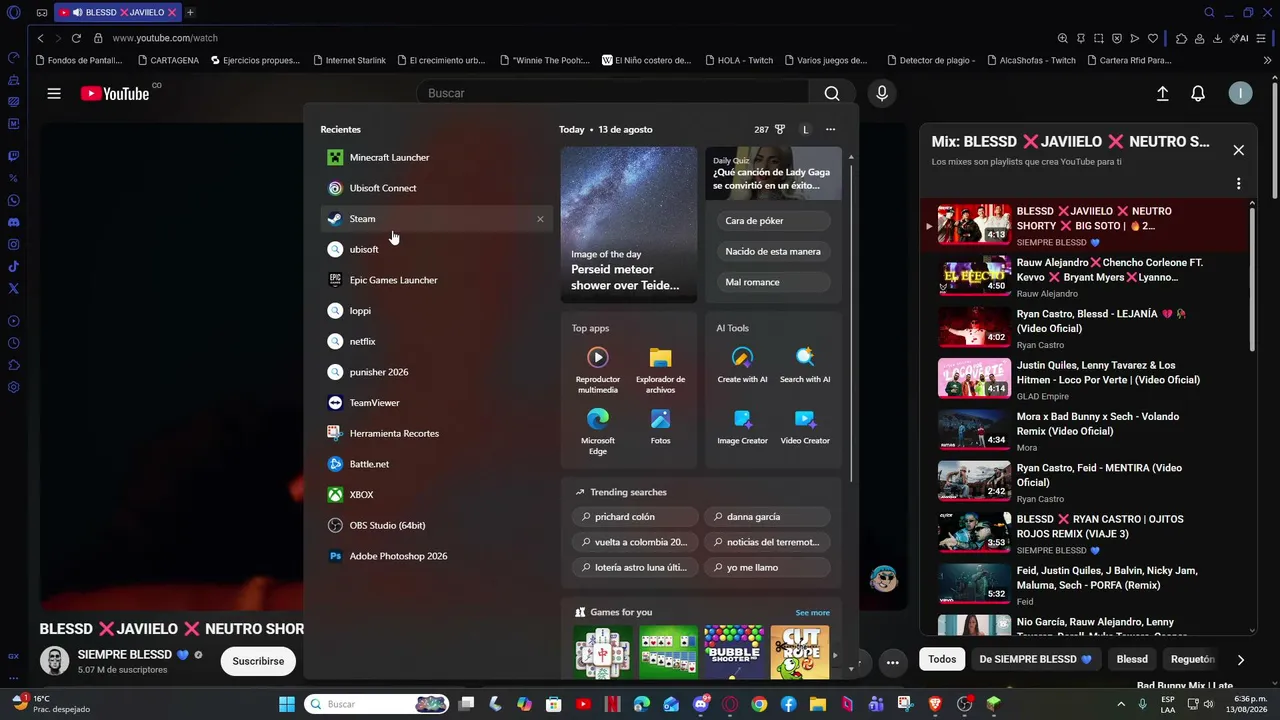Answer the quiz with 'Mal romance'

tap(773, 282)
